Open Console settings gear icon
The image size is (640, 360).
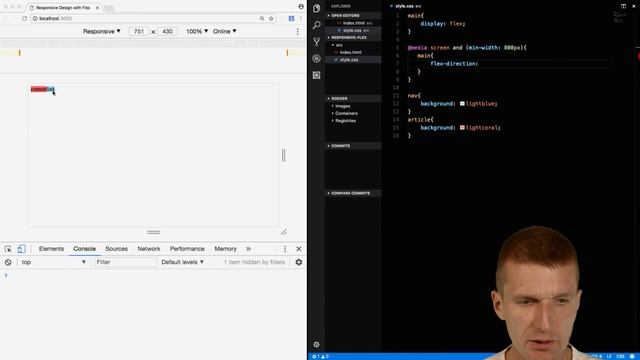coord(299,262)
